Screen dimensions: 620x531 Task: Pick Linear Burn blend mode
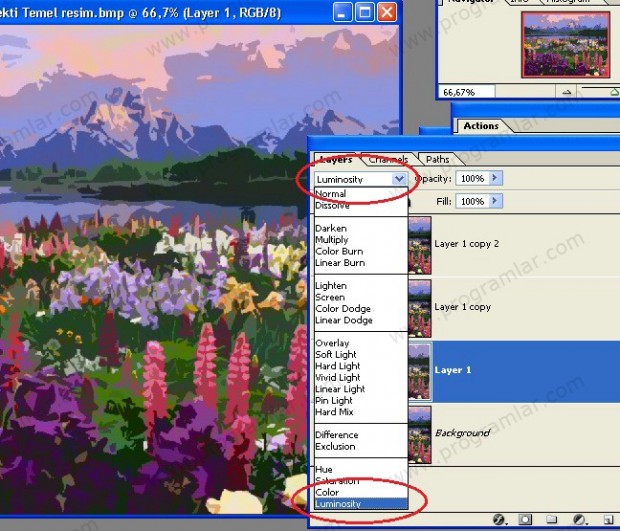point(340,263)
